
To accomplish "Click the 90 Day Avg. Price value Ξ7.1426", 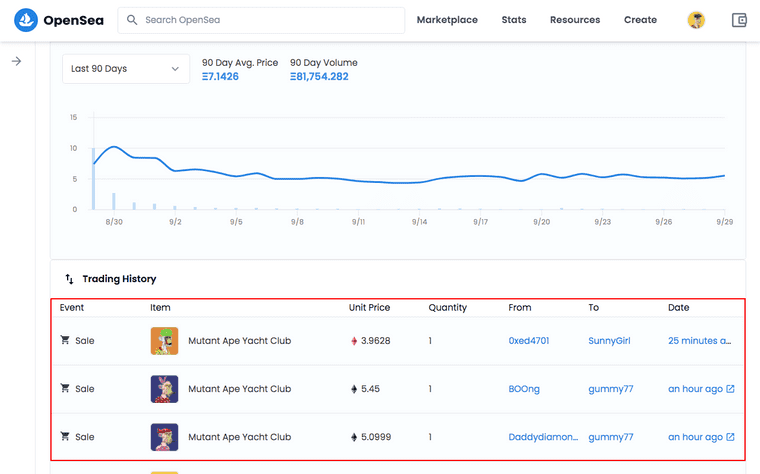I will click(220, 77).
